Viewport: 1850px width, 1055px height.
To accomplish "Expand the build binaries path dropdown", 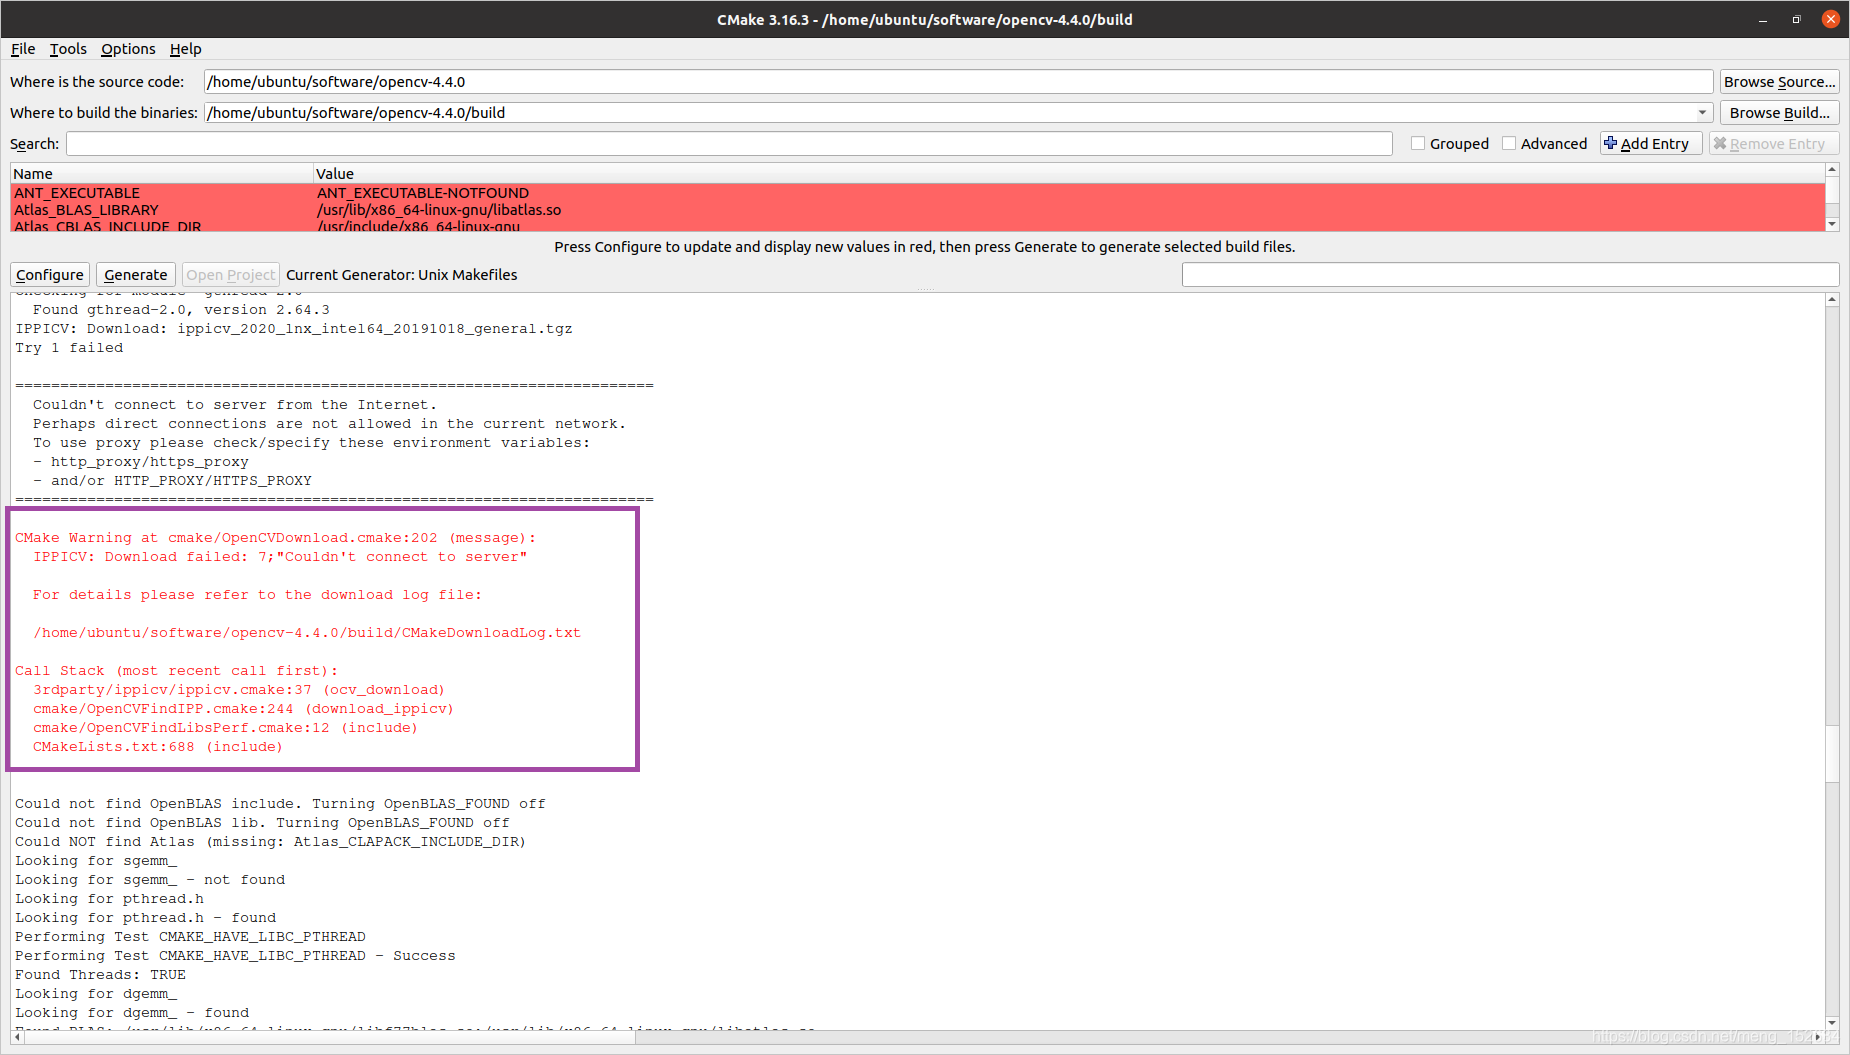I will (1702, 113).
